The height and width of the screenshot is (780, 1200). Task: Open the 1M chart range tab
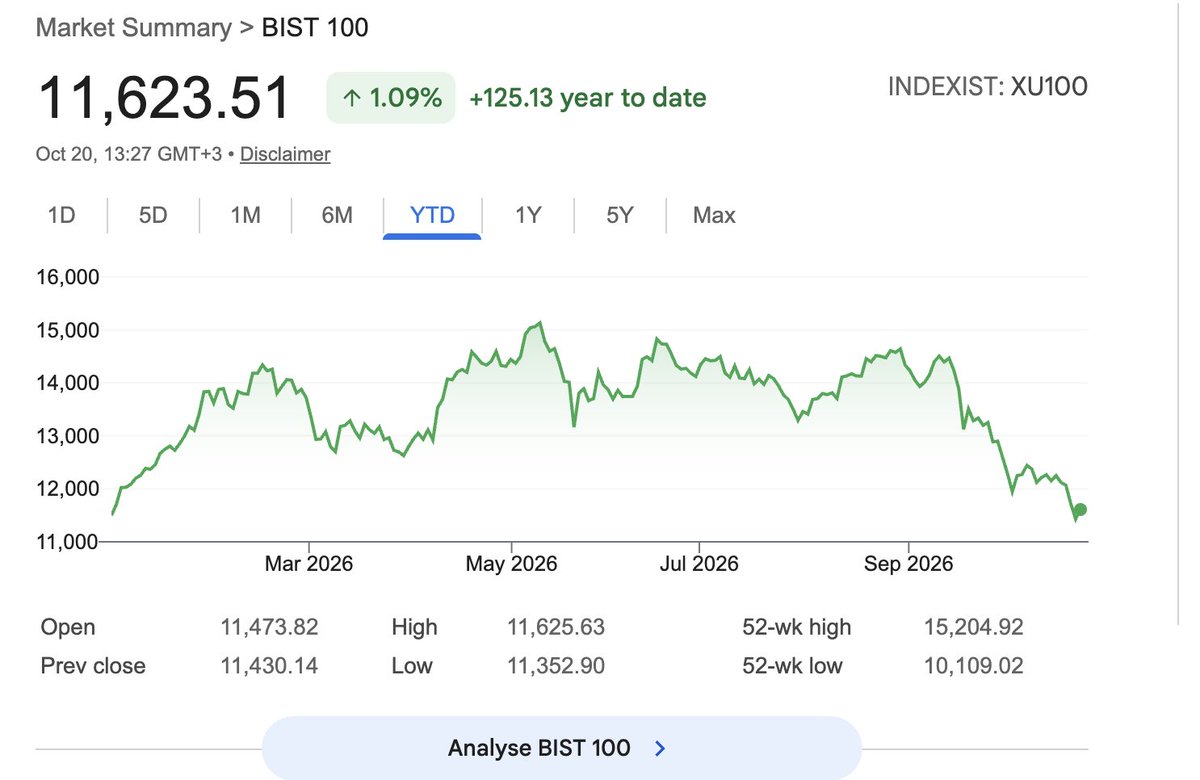click(245, 215)
